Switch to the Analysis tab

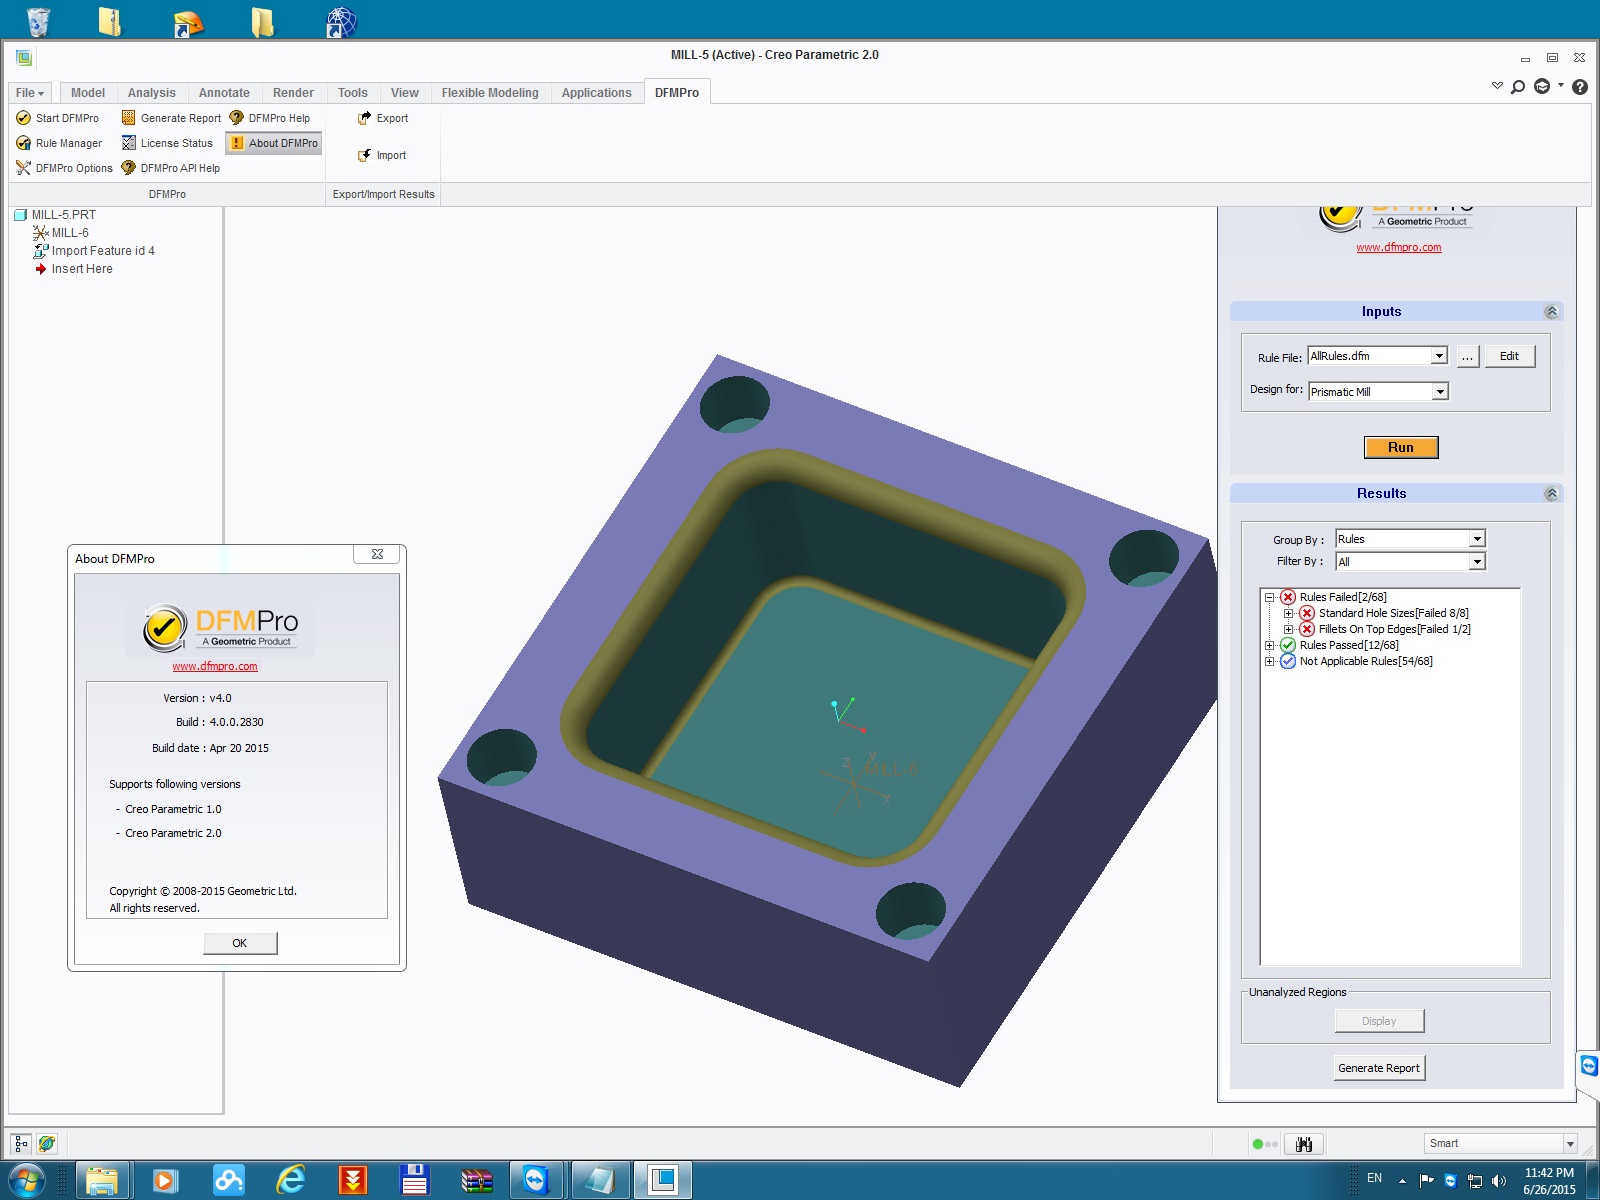(152, 93)
